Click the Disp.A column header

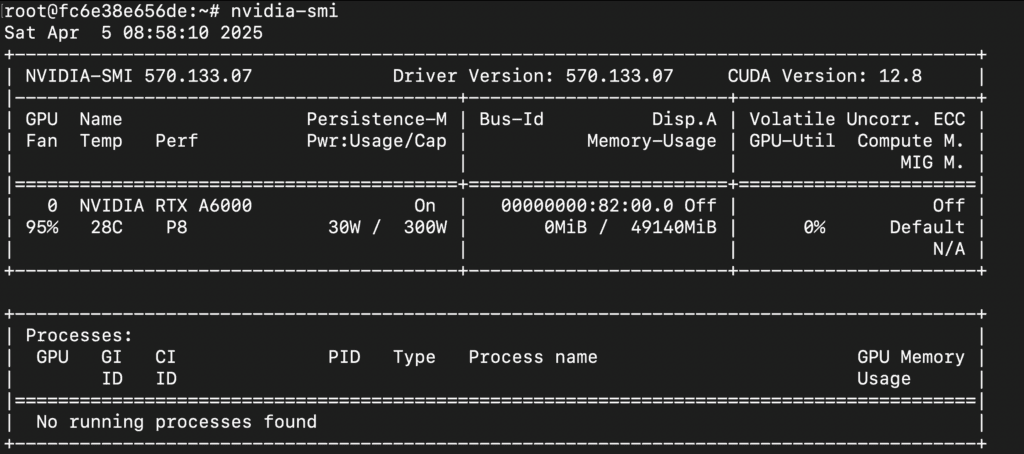(684, 119)
